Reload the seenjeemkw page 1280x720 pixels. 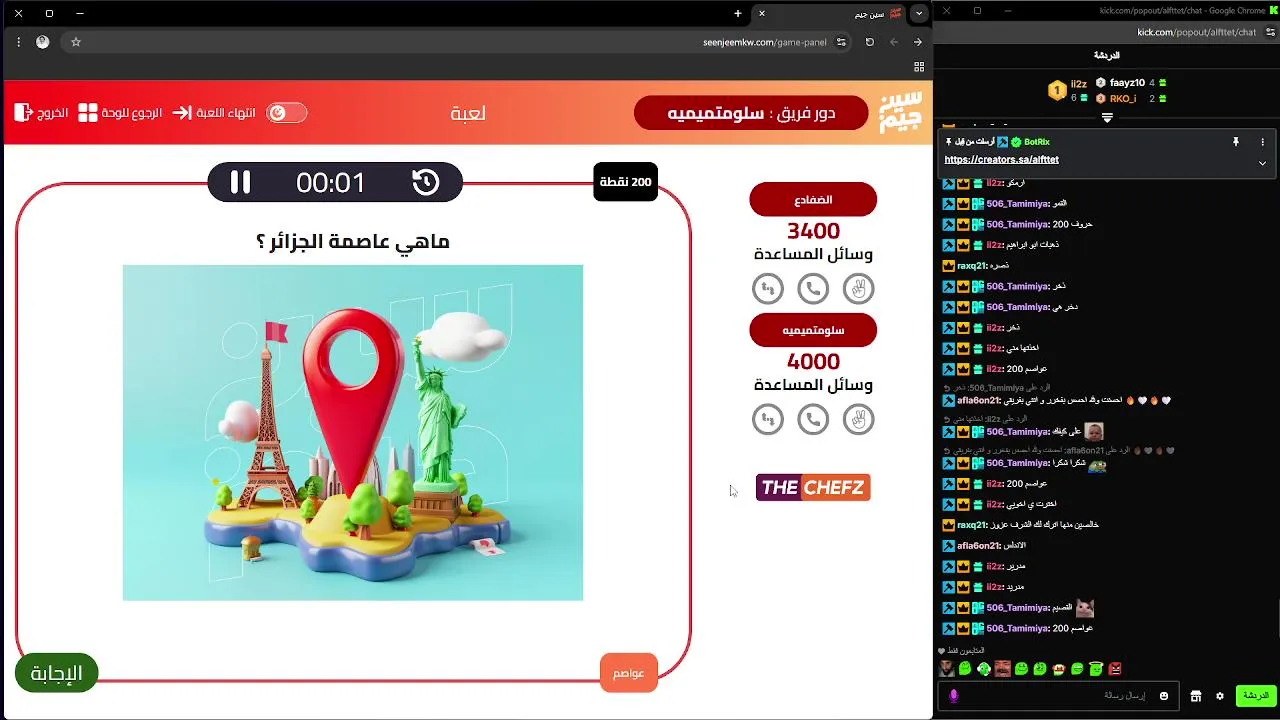pyautogui.click(x=870, y=42)
